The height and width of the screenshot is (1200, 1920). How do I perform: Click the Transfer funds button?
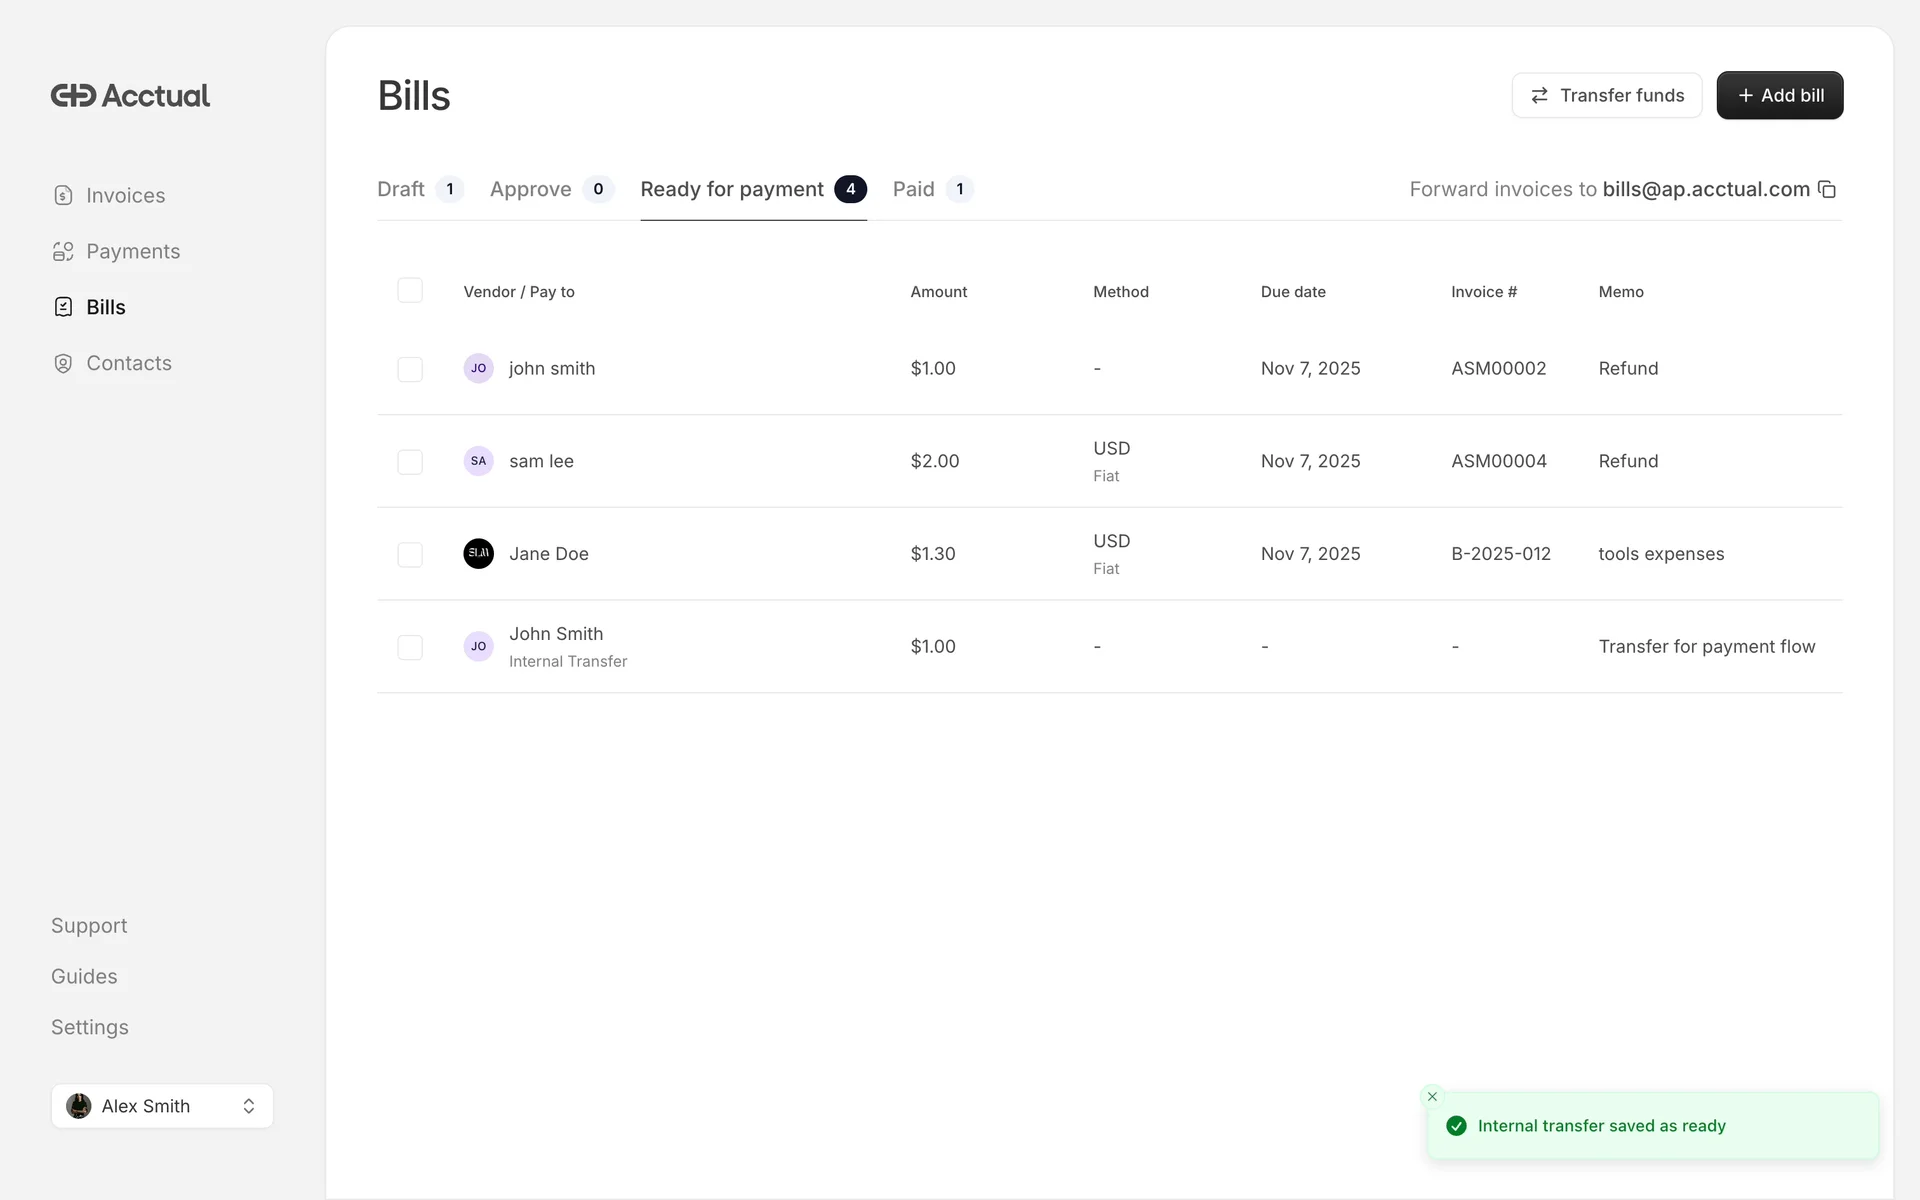[1606, 96]
